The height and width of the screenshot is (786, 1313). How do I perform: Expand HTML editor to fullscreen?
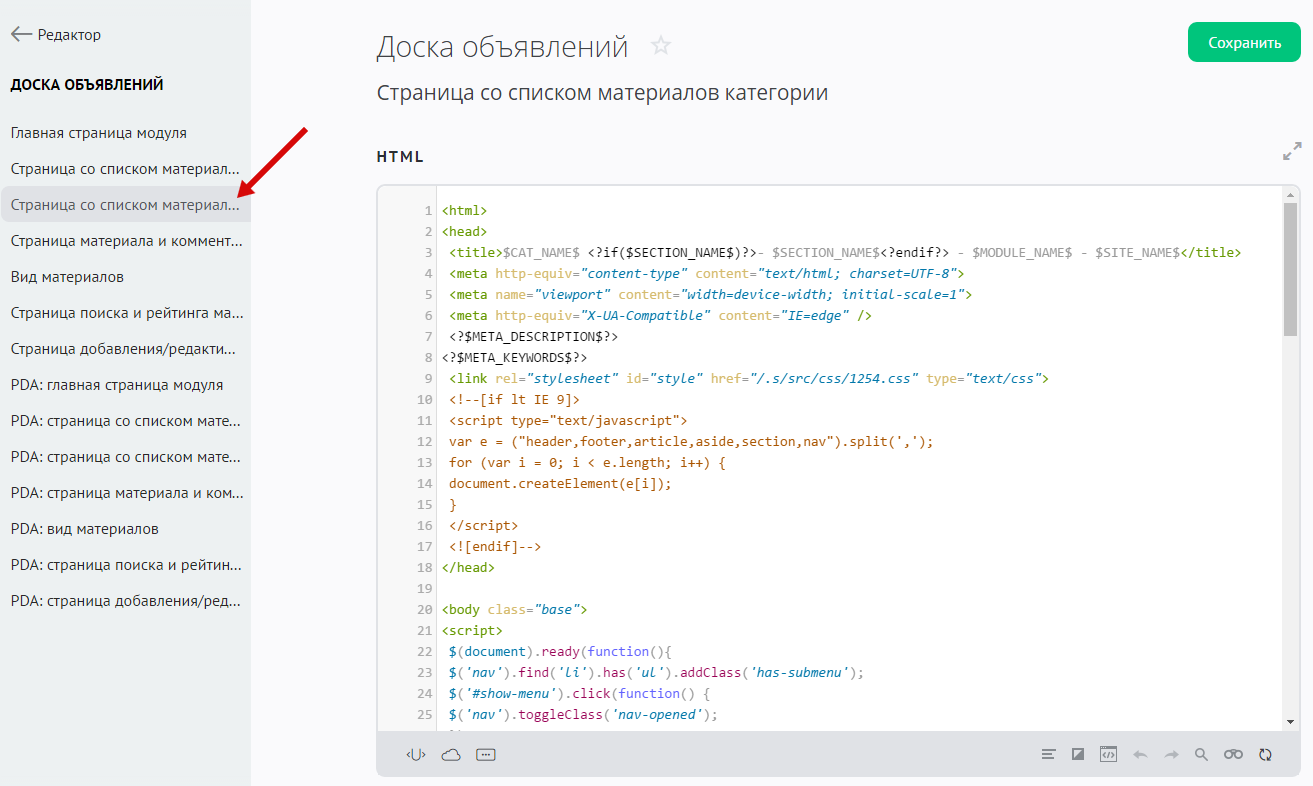(1292, 152)
